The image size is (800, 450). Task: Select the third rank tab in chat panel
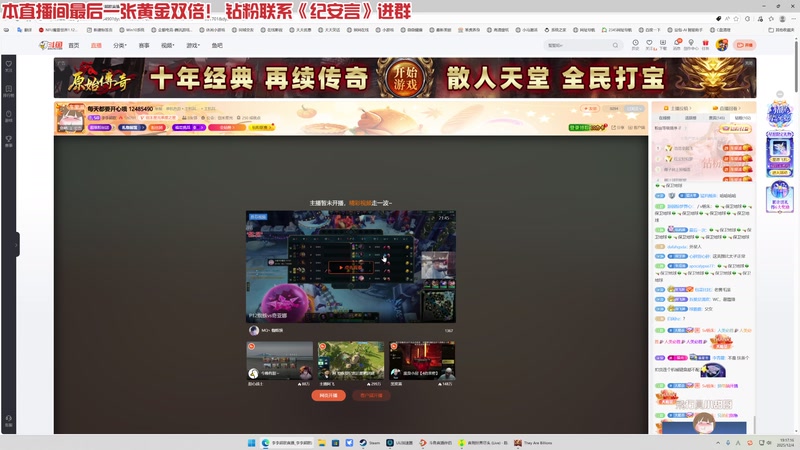716,118
